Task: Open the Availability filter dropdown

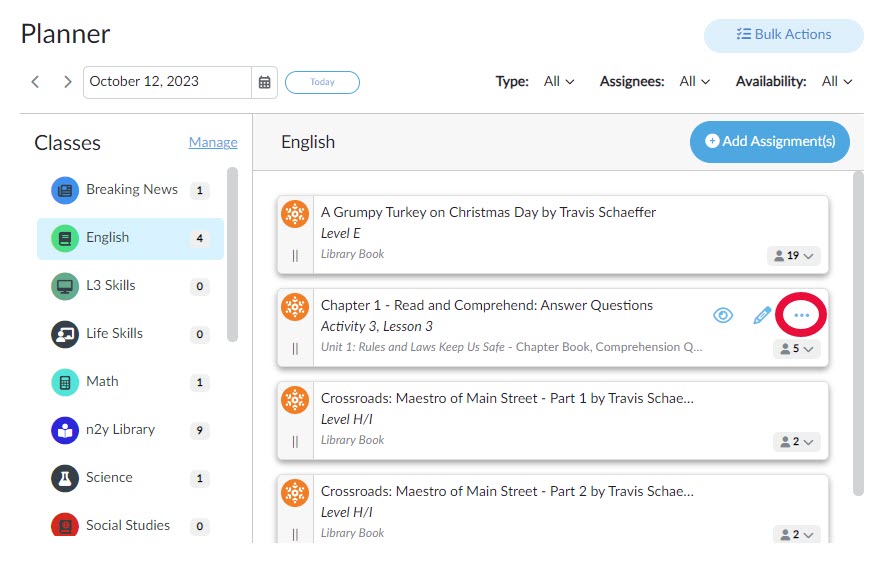Action: coord(837,82)
